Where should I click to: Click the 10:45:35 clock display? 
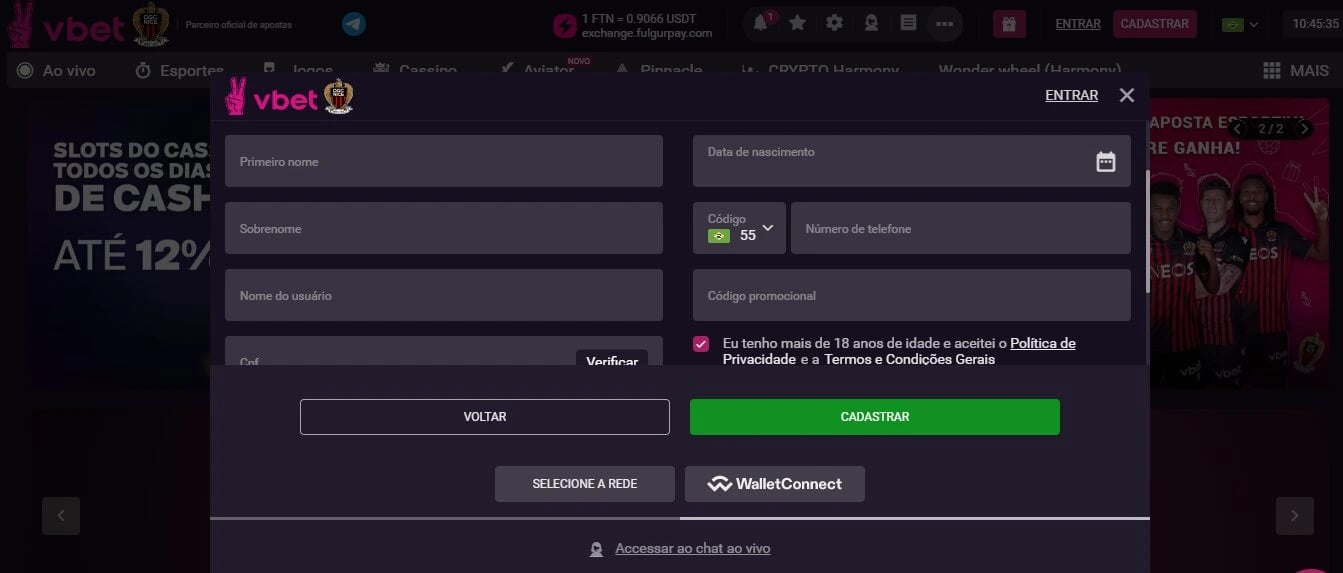click(1315, 24)
